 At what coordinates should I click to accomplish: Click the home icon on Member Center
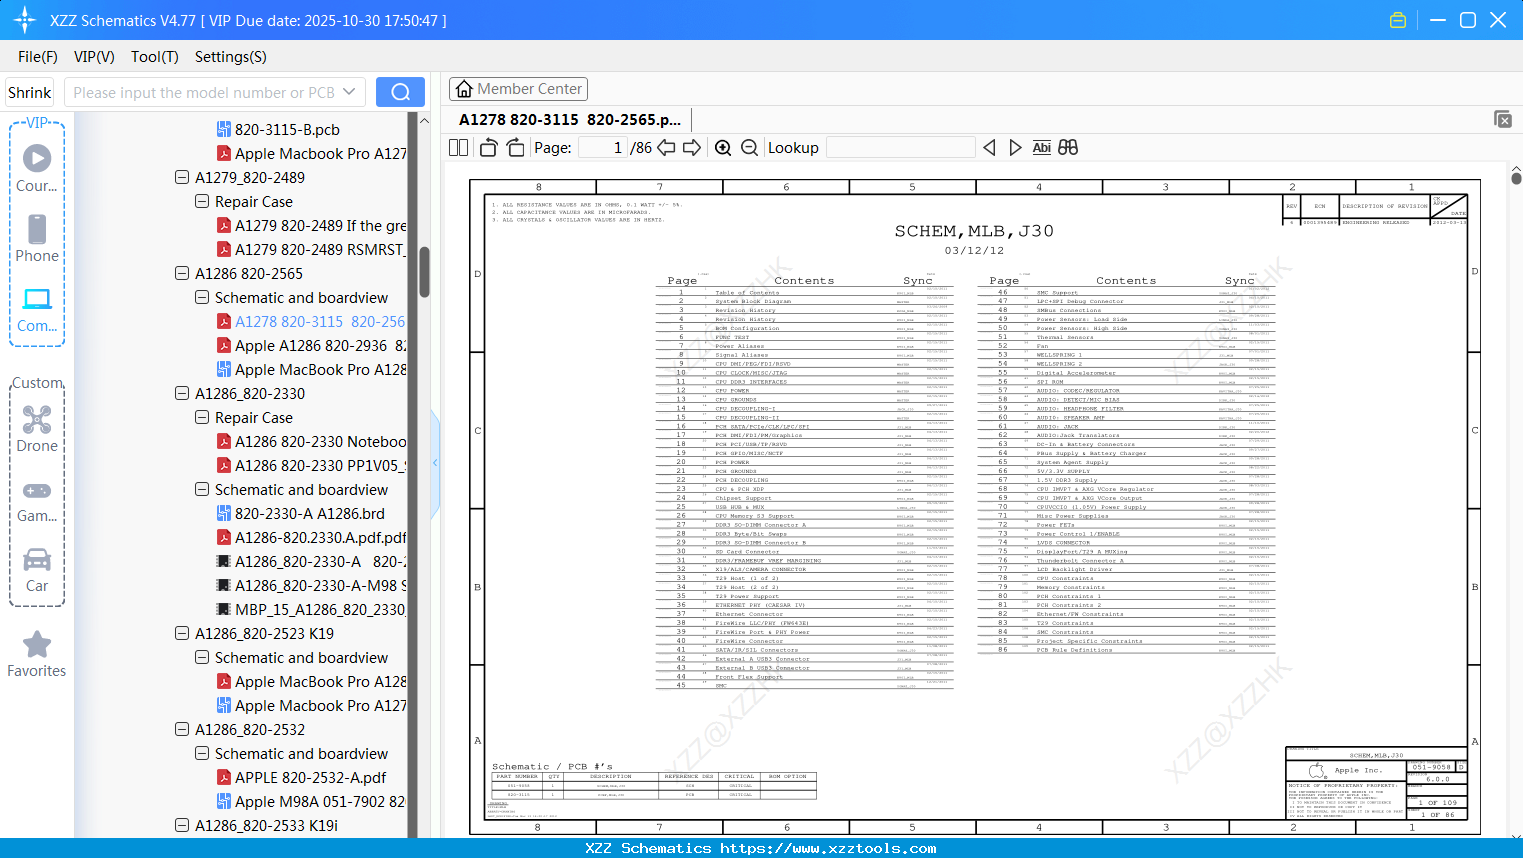(x=464, y=89)
